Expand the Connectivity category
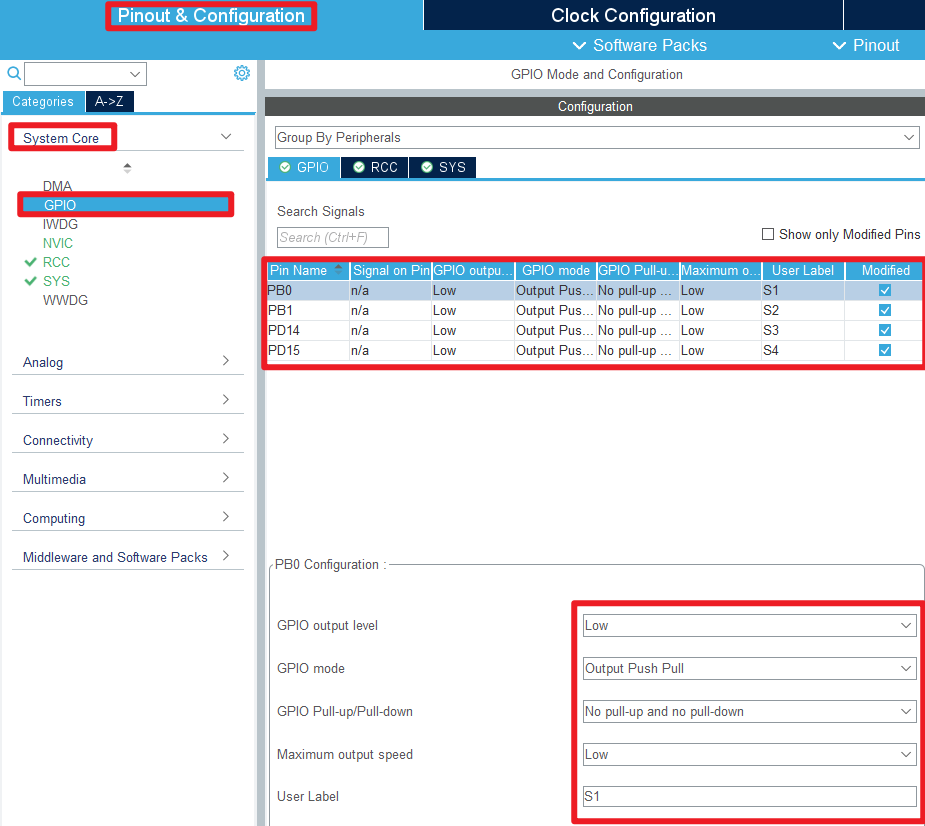The width and height of the screenshot is (925, 826). click(226, 438)
